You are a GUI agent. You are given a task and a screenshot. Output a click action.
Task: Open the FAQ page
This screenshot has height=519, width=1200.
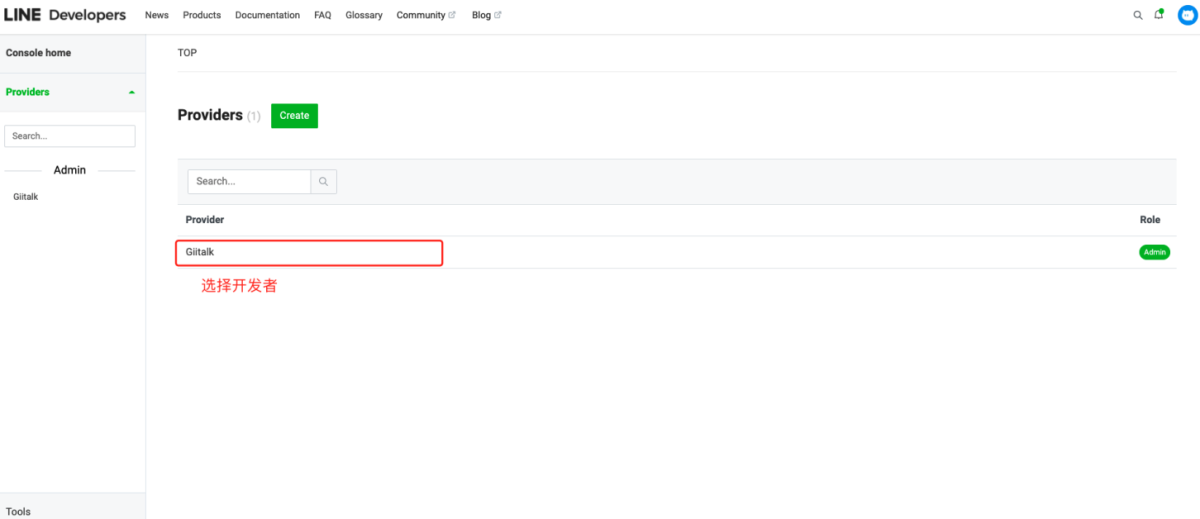tap(322, 15)
